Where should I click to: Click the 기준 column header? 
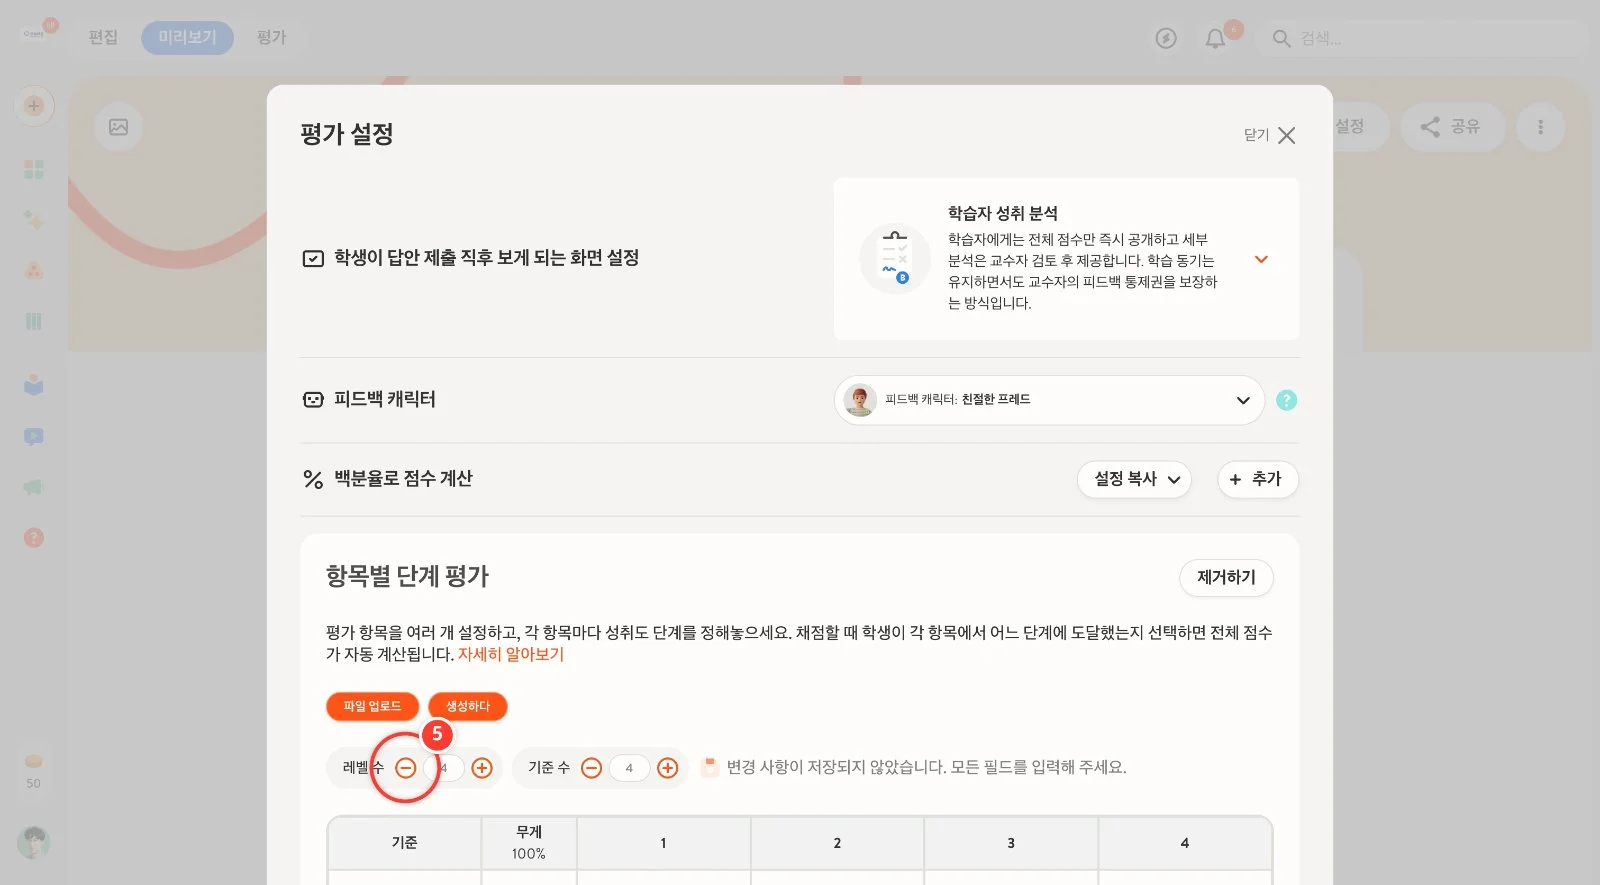404,843
